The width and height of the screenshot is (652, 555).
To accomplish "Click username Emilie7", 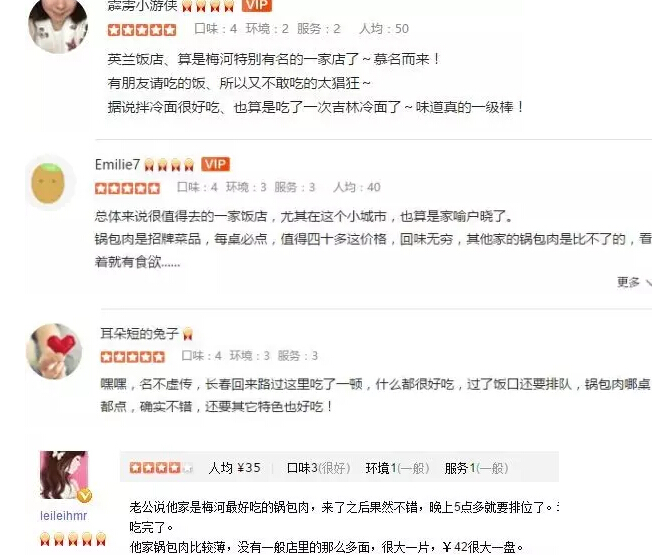I will pyautogui.click(x=117, y=165).
